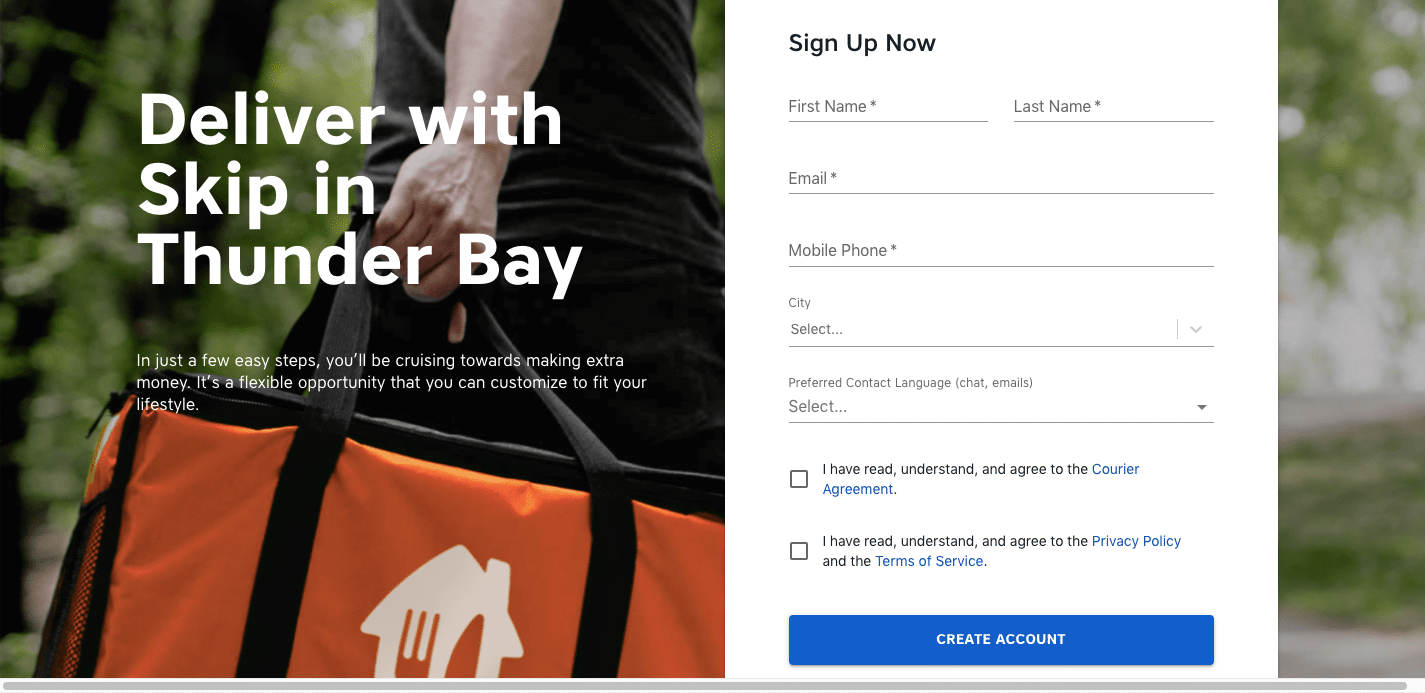1425x693 pixels.
Task: Focus the Last Name field
Action: point(1113,106)
